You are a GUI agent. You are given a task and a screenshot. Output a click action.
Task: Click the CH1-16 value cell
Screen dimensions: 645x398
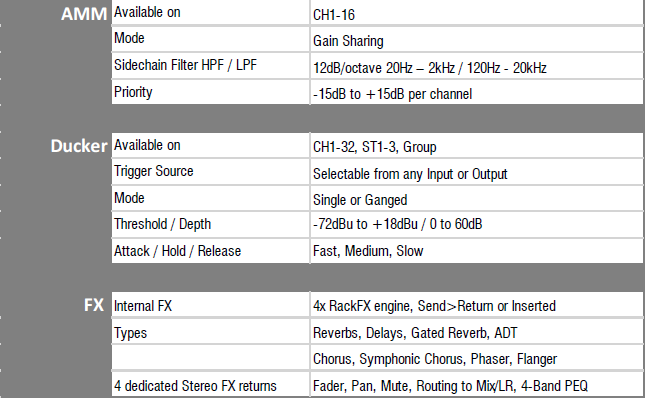[x=477, y=14]
